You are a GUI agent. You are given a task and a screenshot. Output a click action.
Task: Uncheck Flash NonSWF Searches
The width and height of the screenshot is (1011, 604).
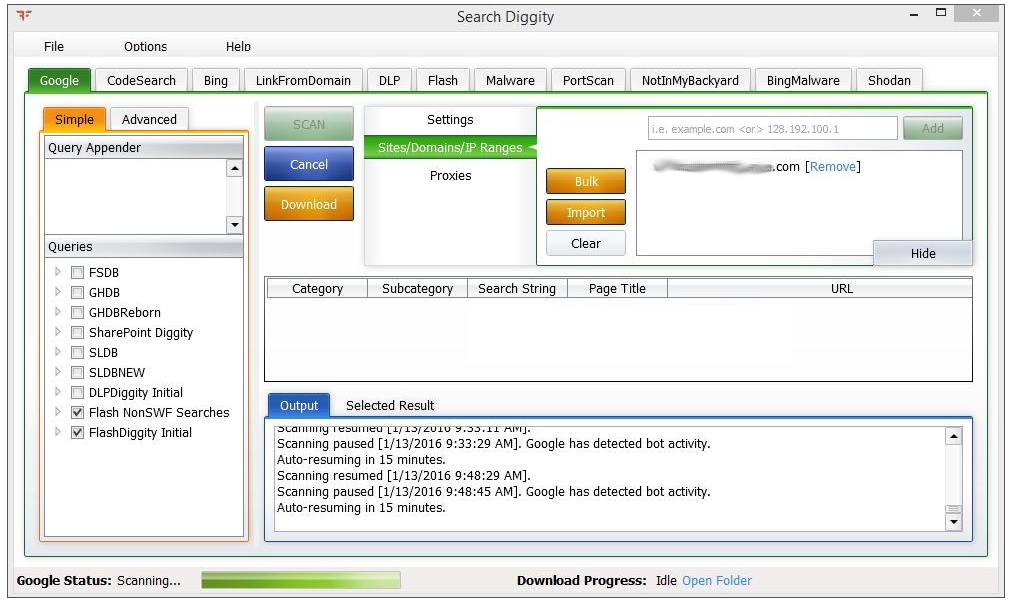click(77, 413)
